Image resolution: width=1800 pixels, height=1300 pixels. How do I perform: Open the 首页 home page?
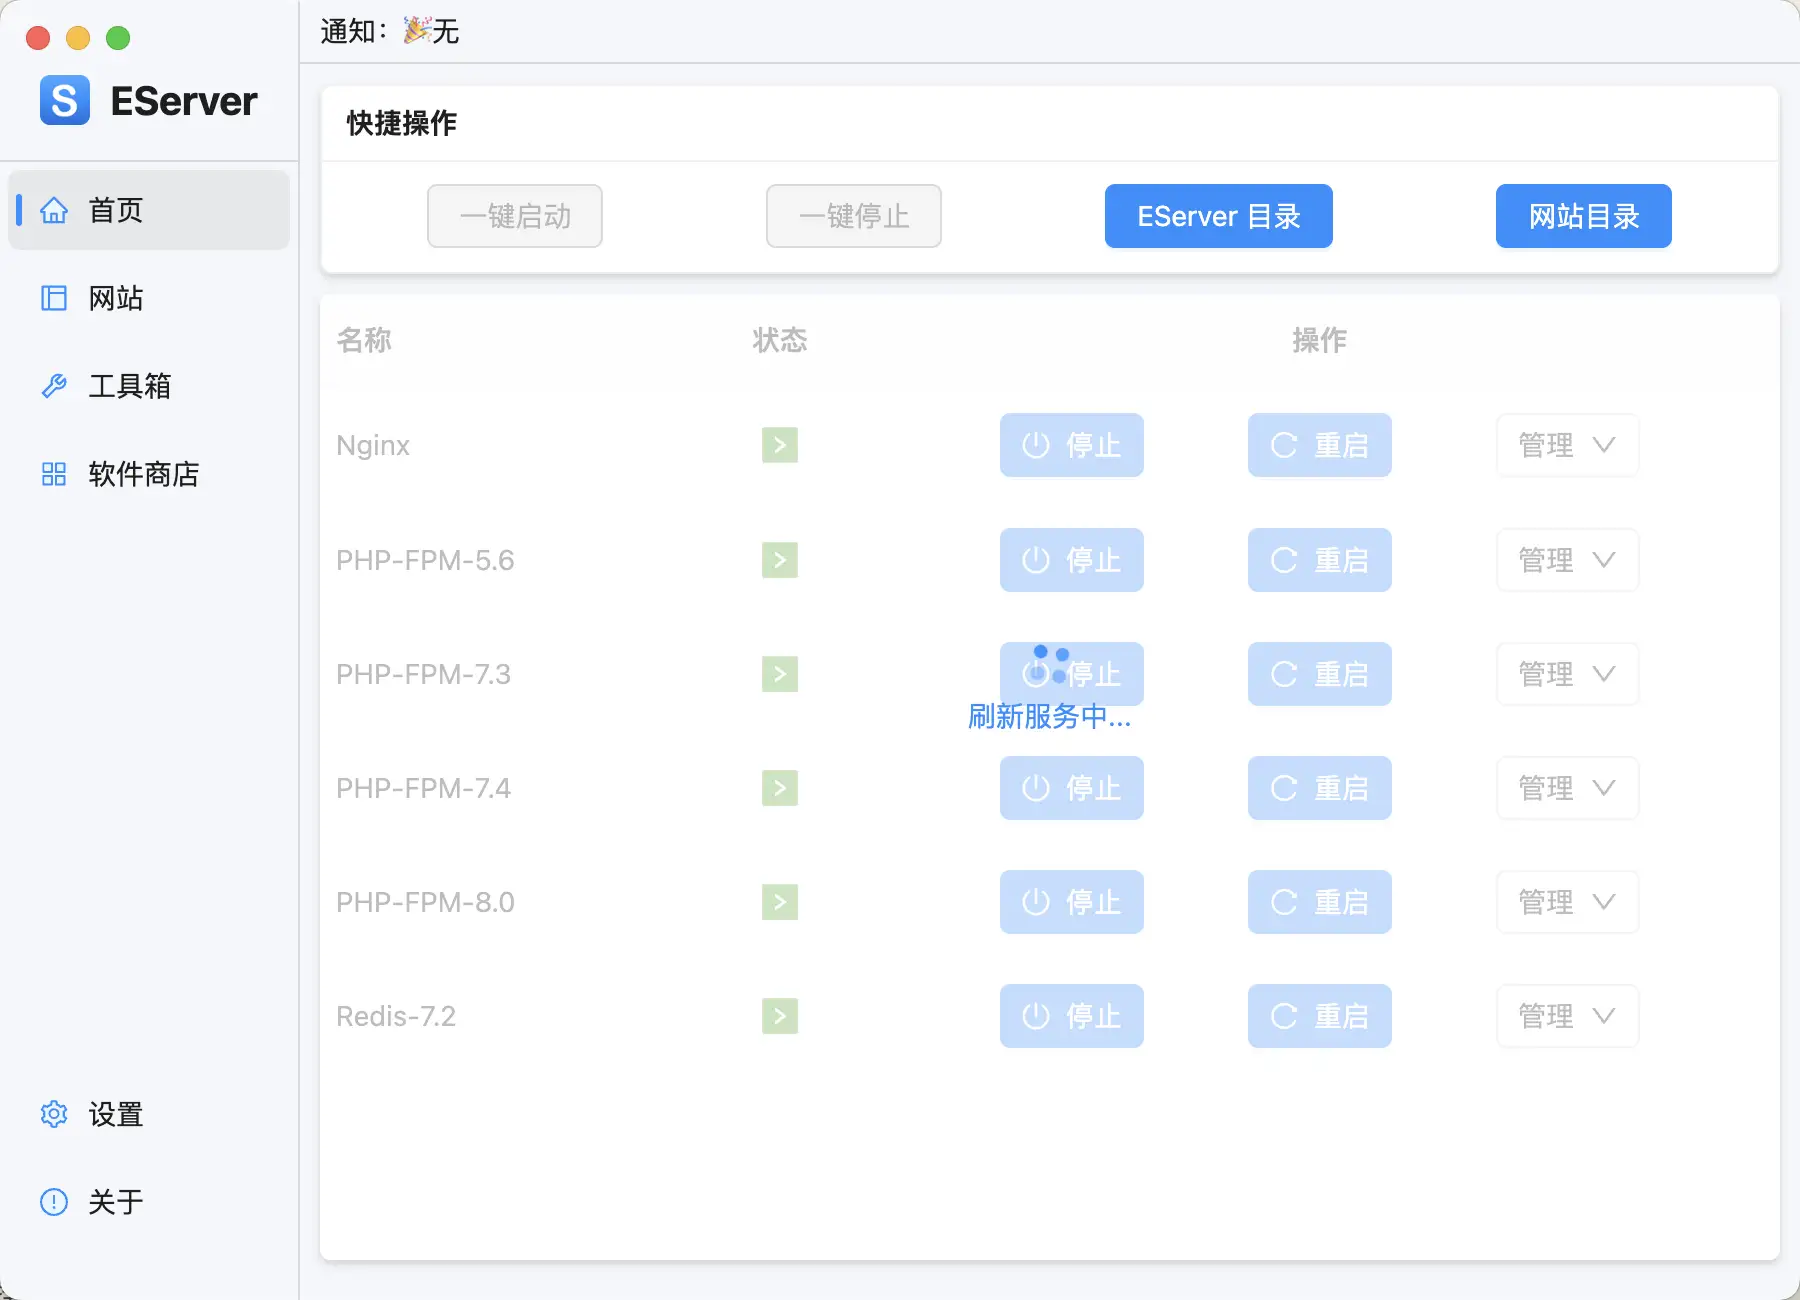pos(149,210)
